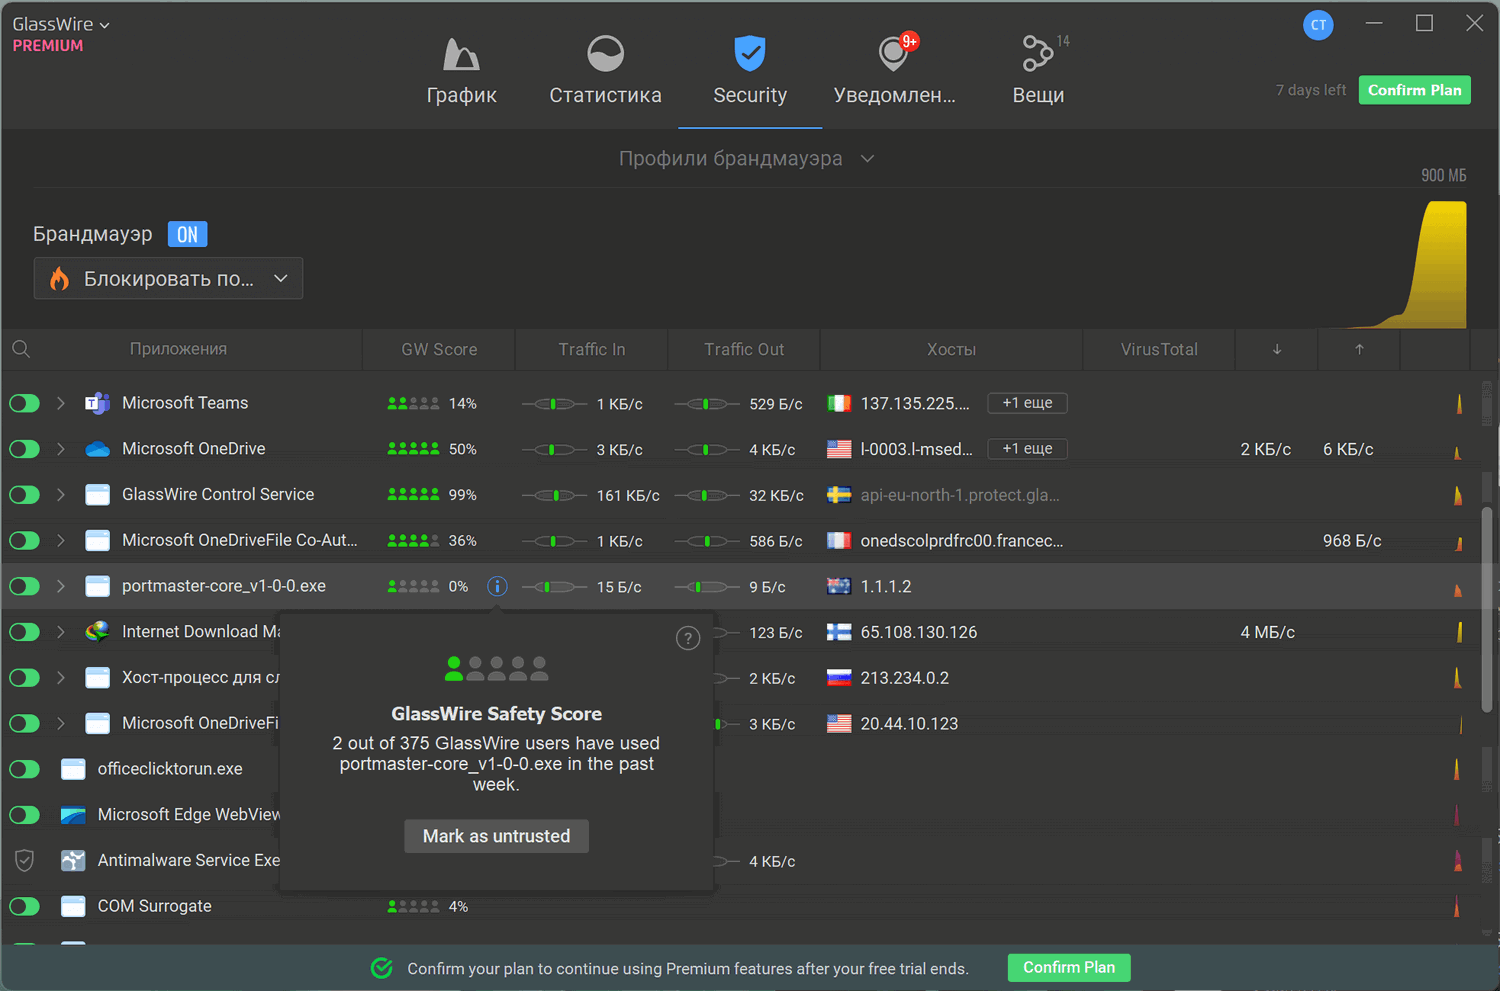The image size is (1500, 991).
Task: Click the Swedish flag beside api-eu-north-1
Action: [839, 495]
